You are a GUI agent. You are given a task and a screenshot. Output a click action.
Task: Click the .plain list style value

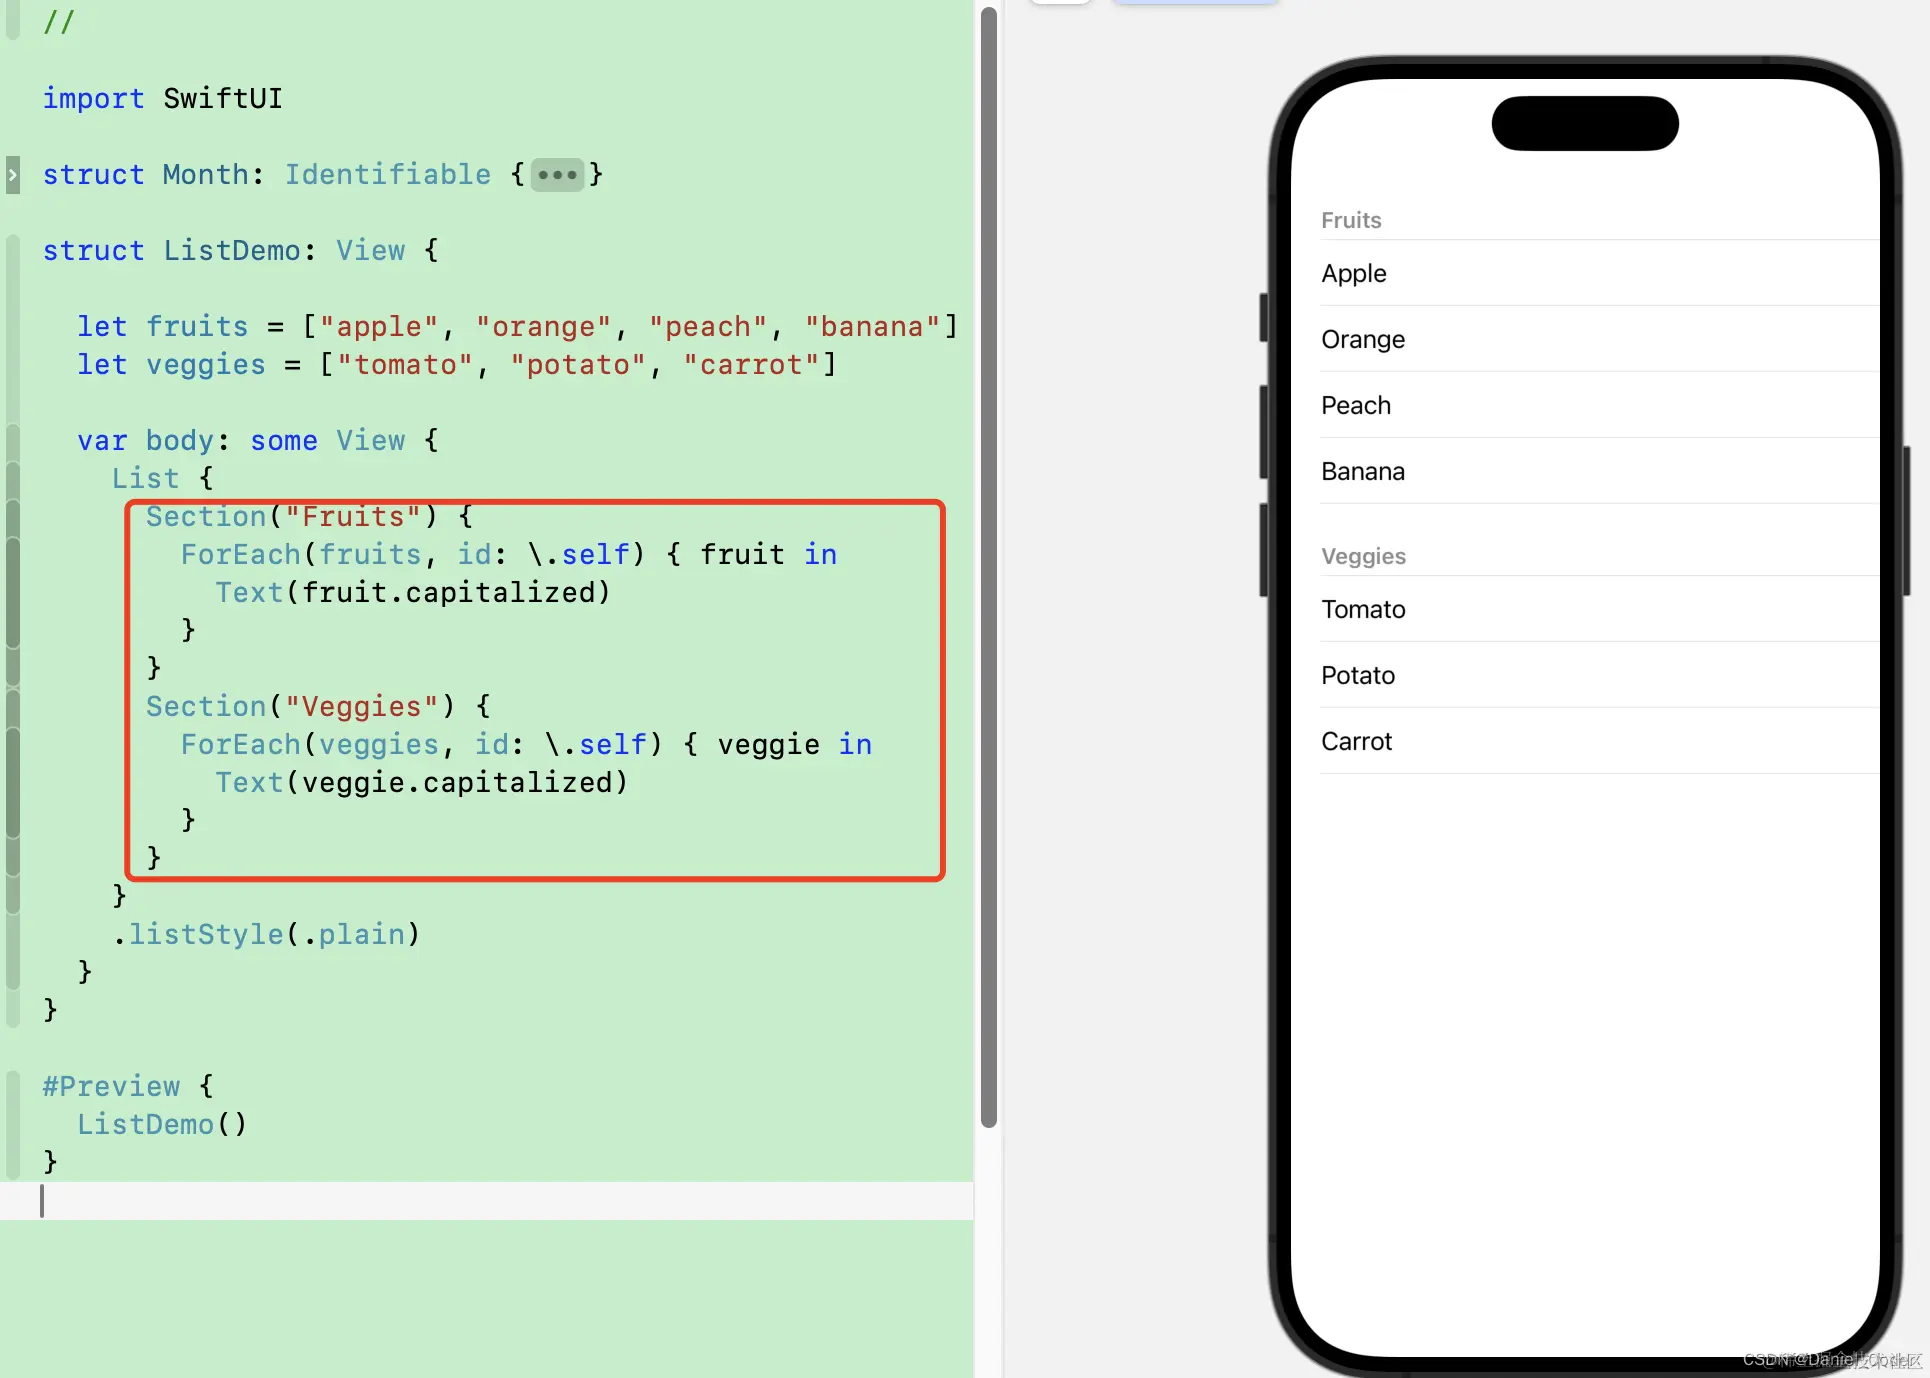click(361, 934)
